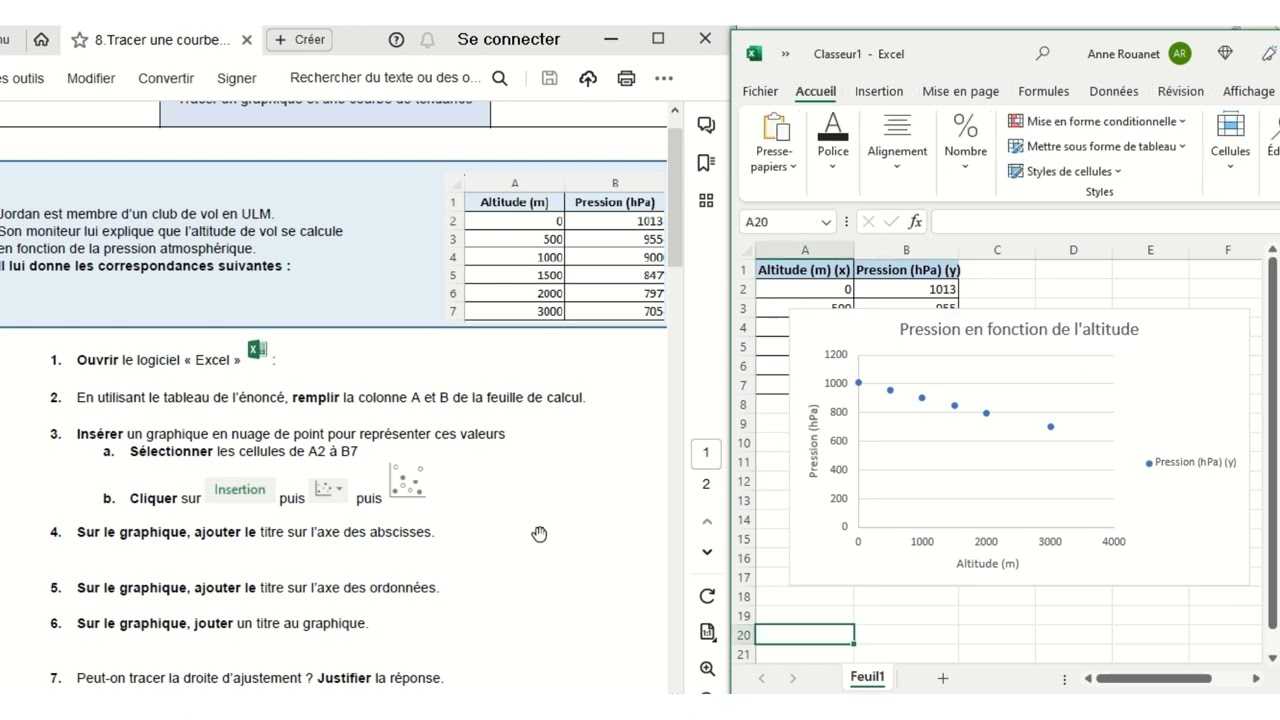Close the 8.Tracer une courbe tab
The height and width of the screenshot is (720, 1280).
247,40
